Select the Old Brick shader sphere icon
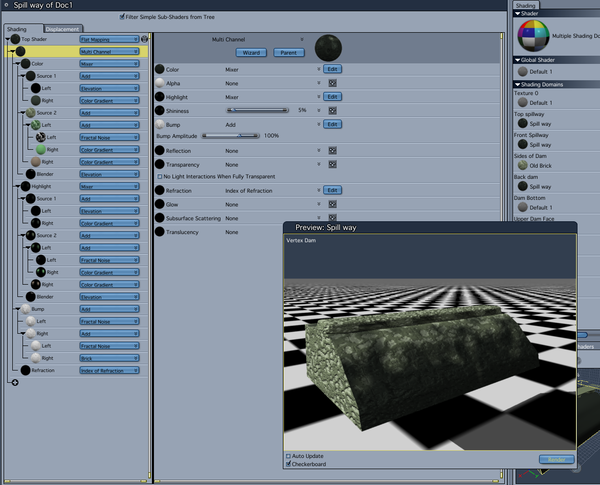Screen dimensions: 600x485 point(522,165)
